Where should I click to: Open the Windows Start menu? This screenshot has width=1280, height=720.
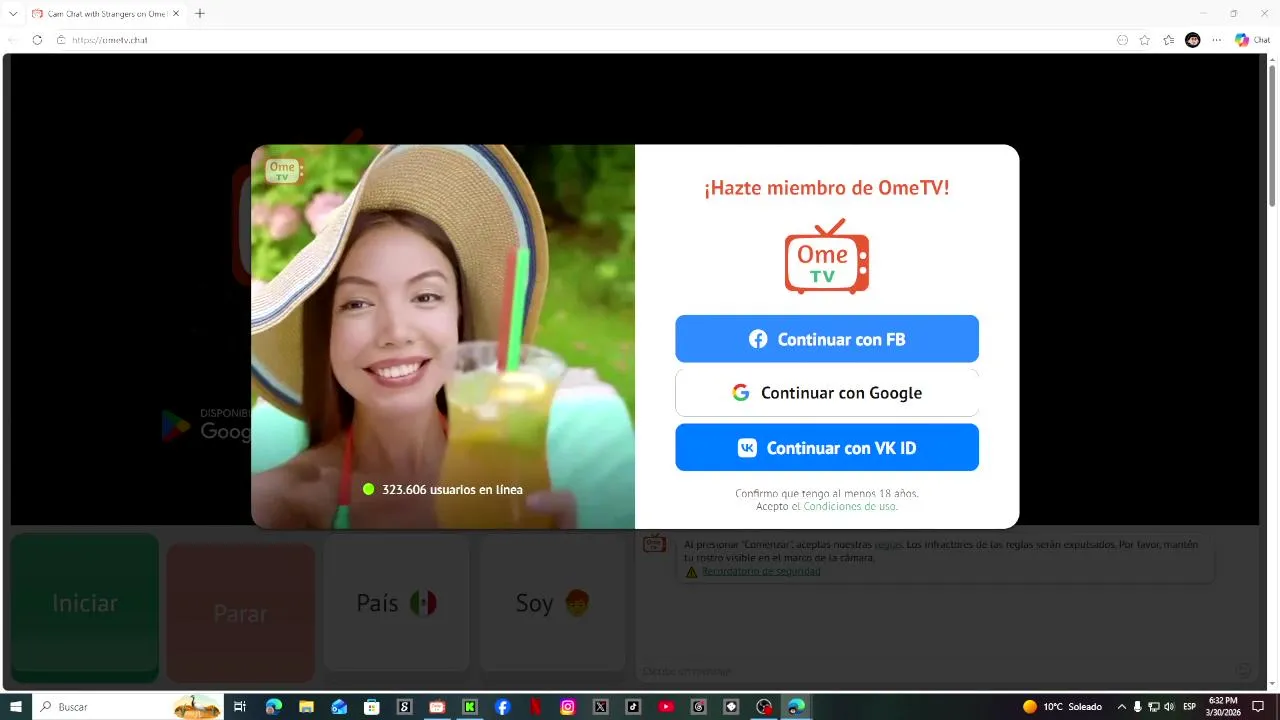tap(16, 706)
